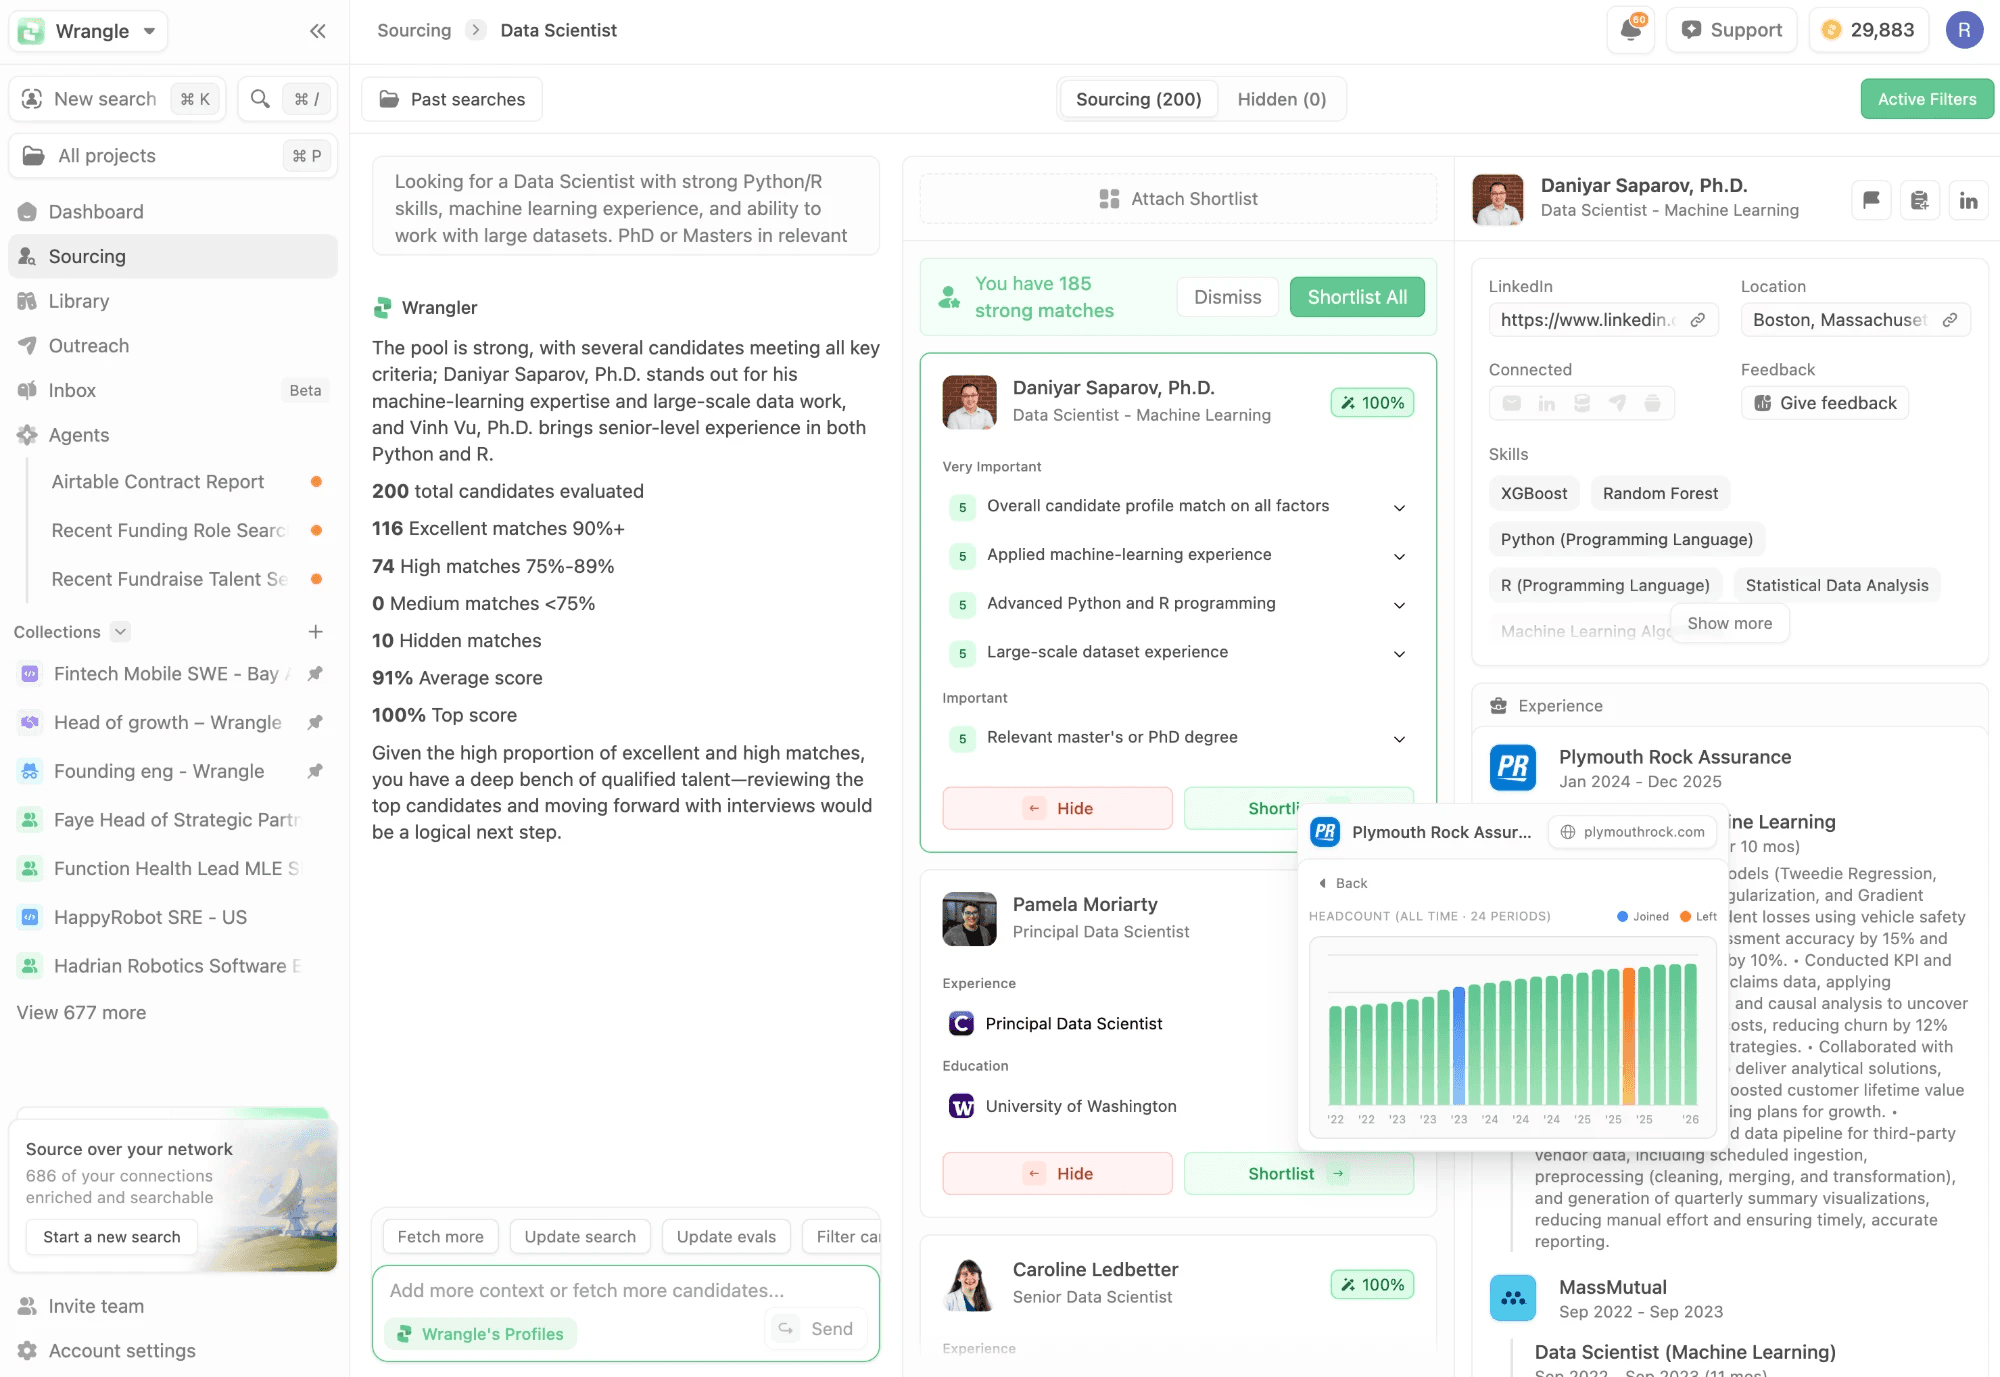Screen dimensions: 2000x1377
Task: Open Dashboard in sidebar
Action: 173,212
